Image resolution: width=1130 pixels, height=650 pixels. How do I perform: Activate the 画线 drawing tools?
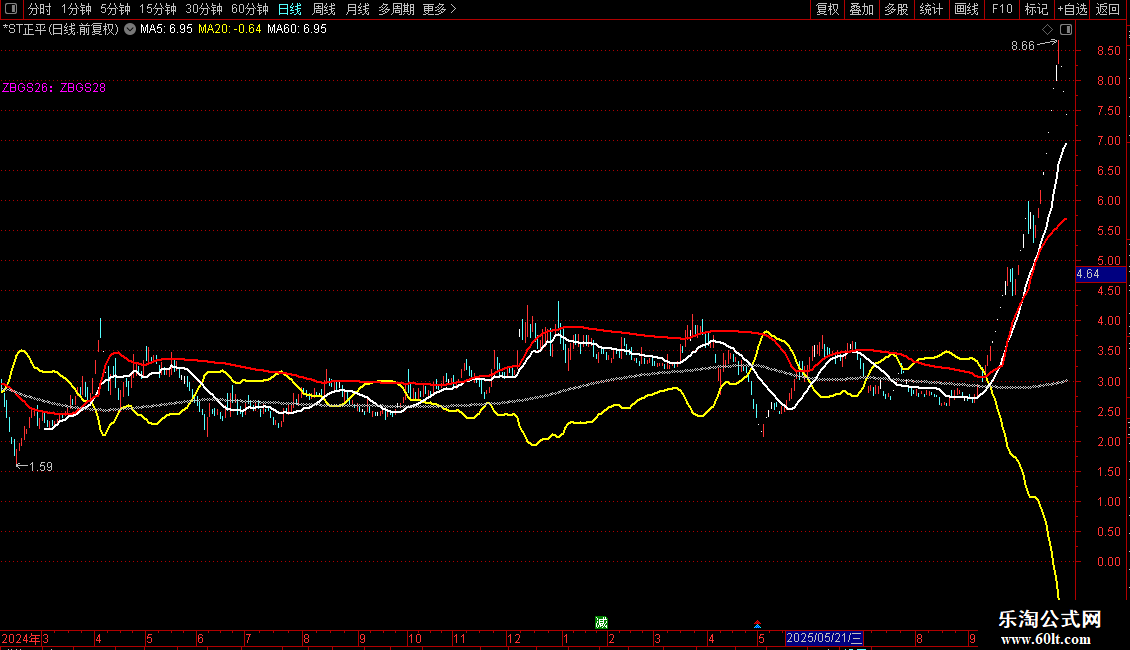pos(966,9)
